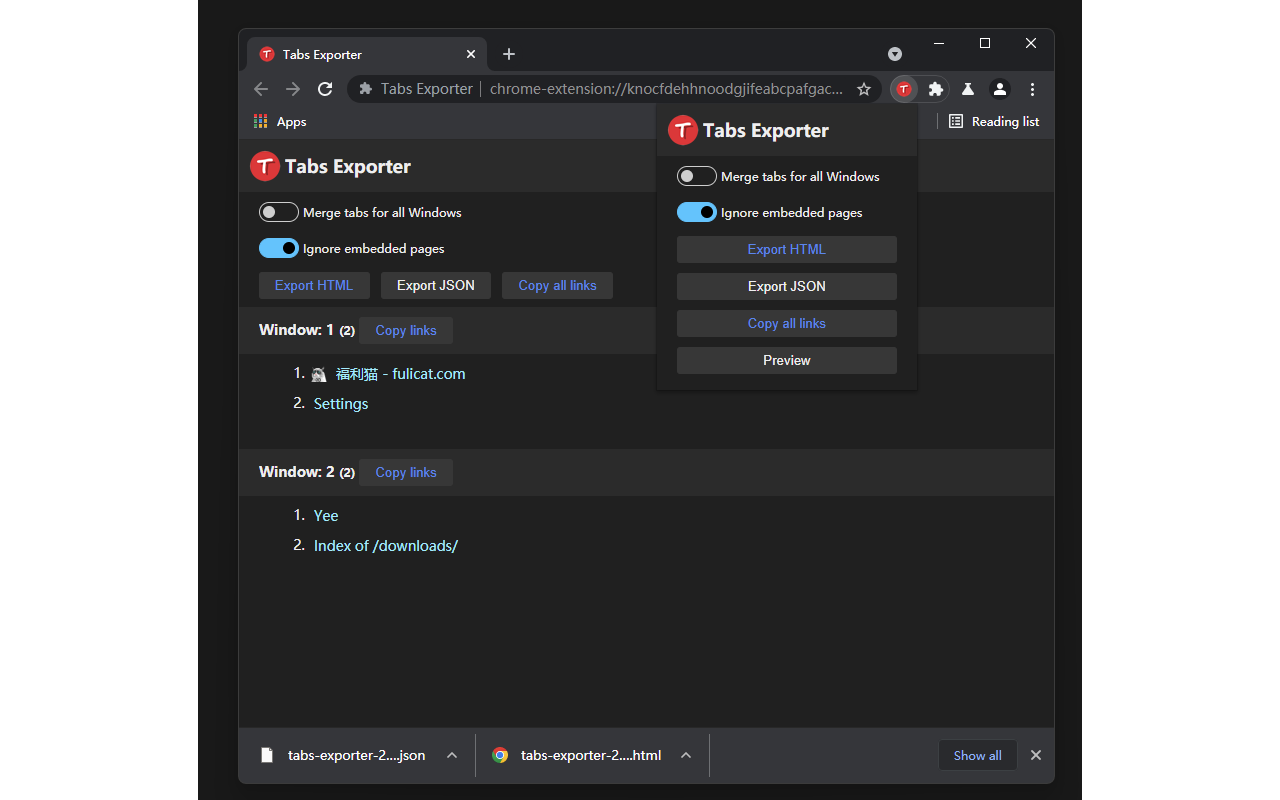The image size is (1280, 800).
Task: Click the Tabs Exporter extension toolbar icon
Action: [x=904, y=89]
